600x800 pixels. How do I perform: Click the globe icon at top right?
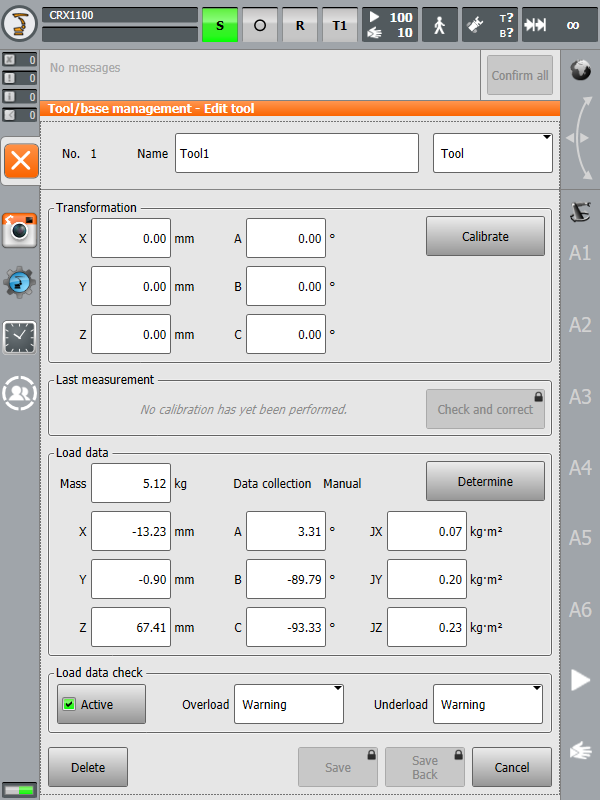[x=580, y=70]
